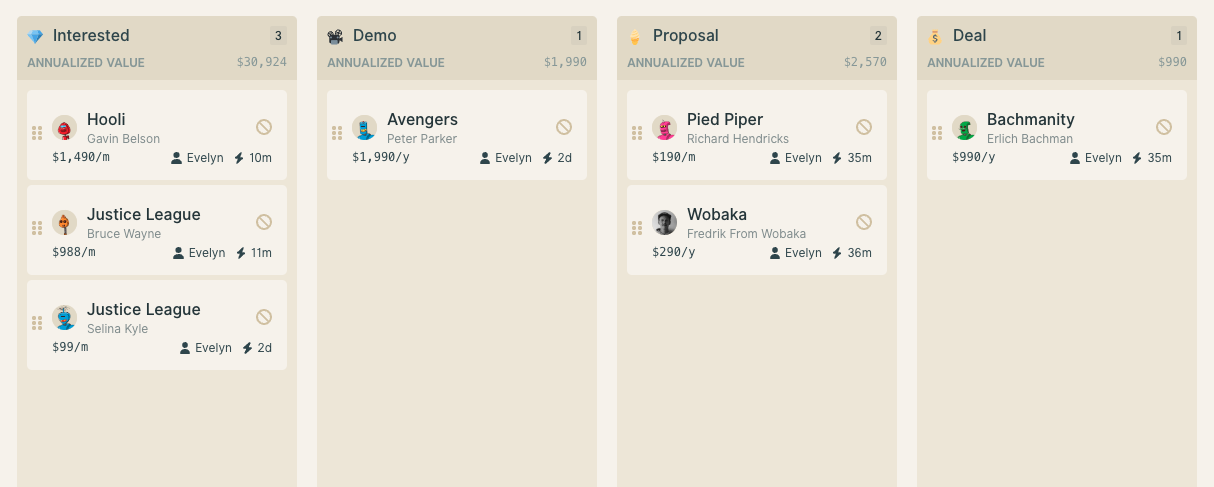Click the Proposal column count badge
Screen dimensions: 1214x487
click(878, 36)
